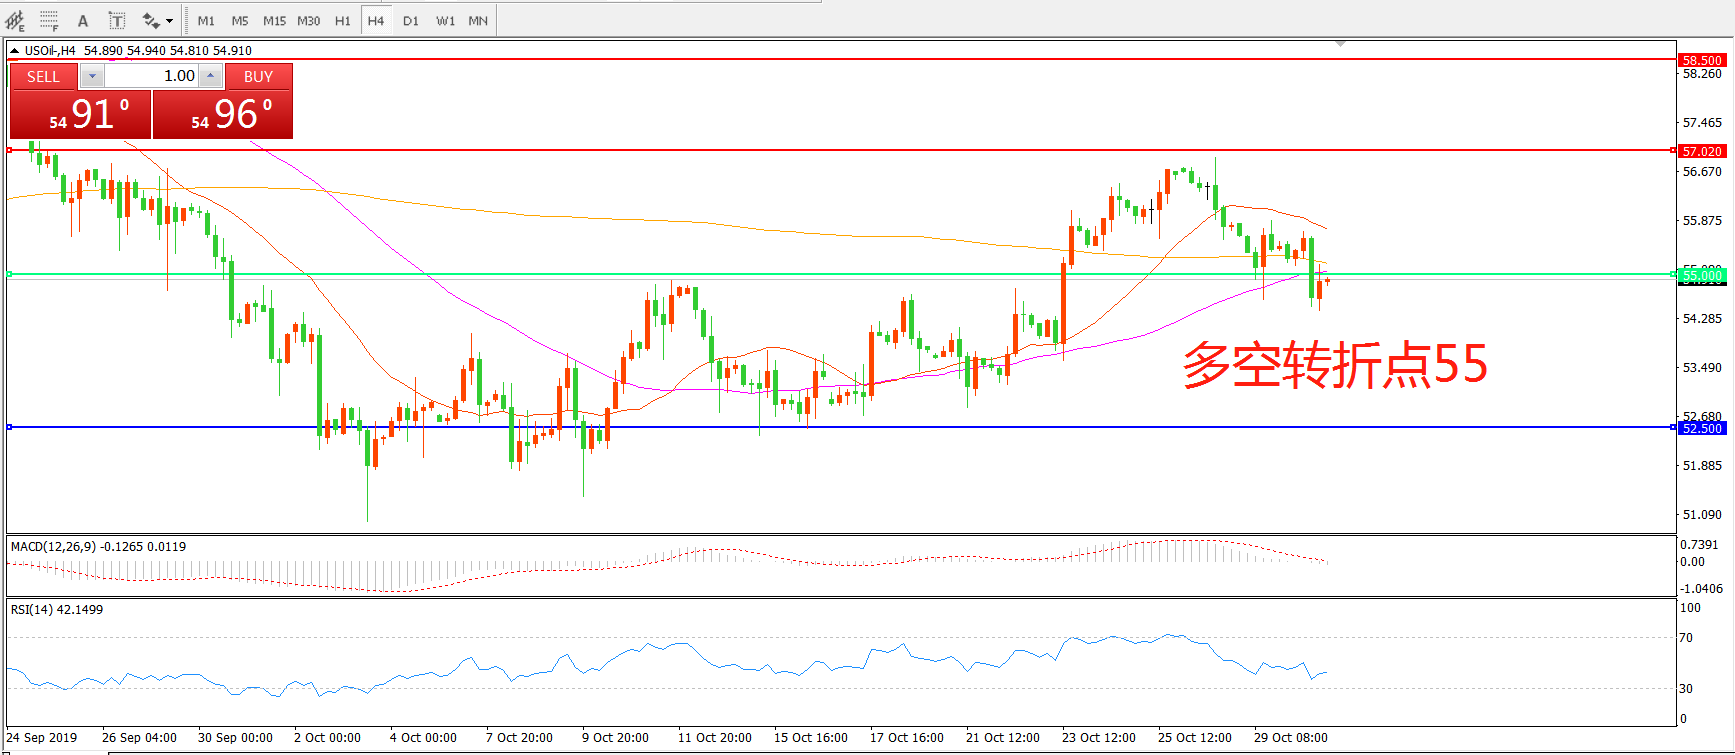The width and height of the screenshot is (1735, 755).
Task: Select the Fibonacci retracement tool
Action: (x=49, y=20)
